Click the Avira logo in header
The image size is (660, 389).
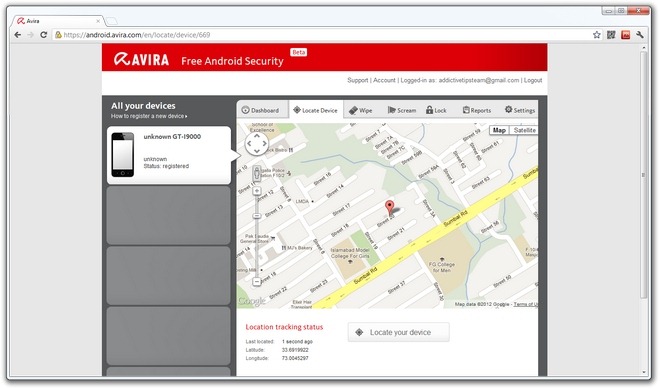pyautogui.click(x=141, y=59)
